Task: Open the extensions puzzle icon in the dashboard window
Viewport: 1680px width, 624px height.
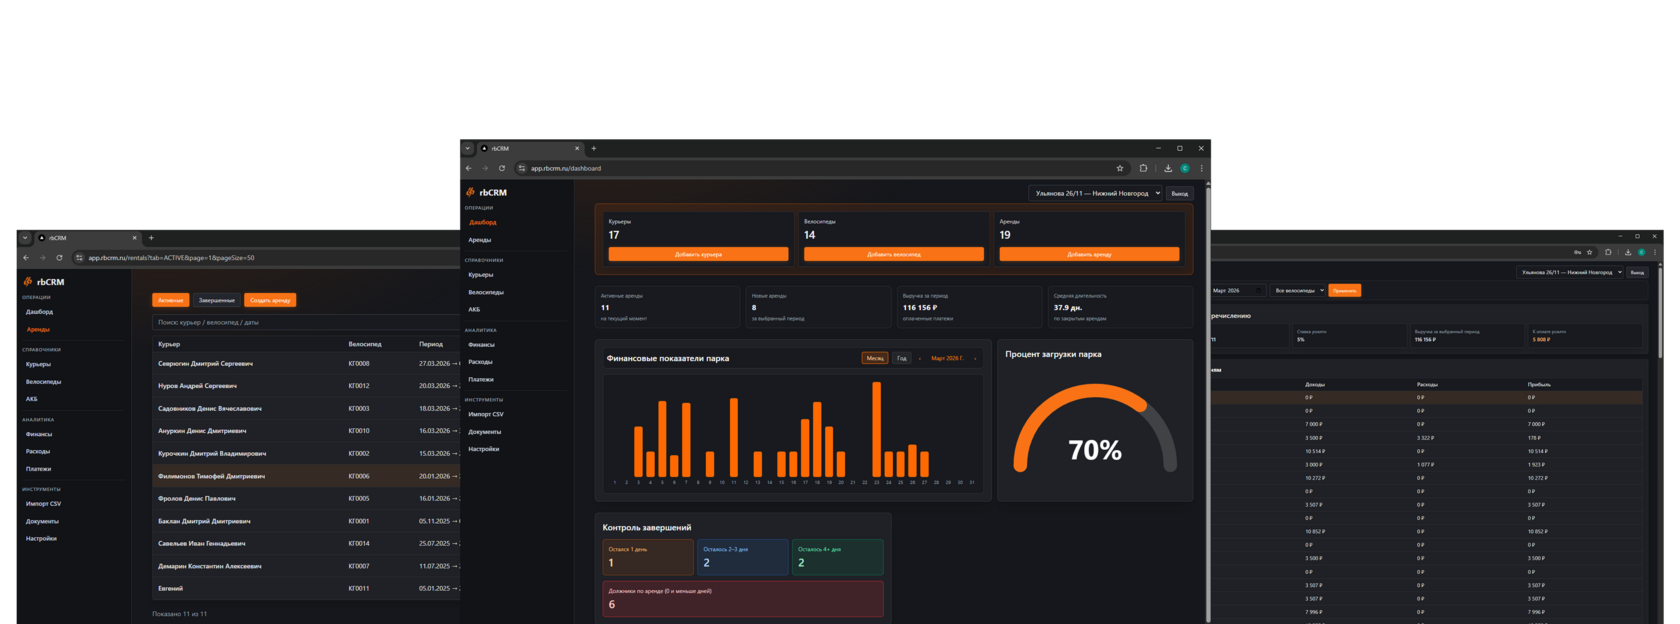Action: [x=1143, y=168]
